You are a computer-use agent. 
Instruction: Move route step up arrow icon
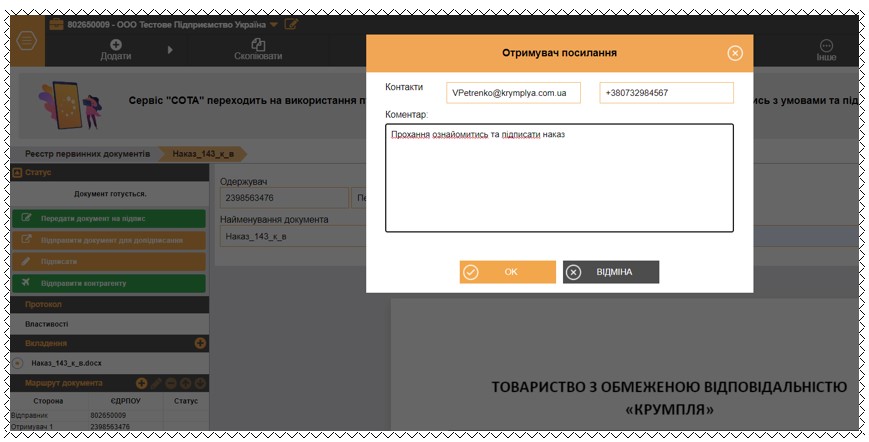[186, 383]
